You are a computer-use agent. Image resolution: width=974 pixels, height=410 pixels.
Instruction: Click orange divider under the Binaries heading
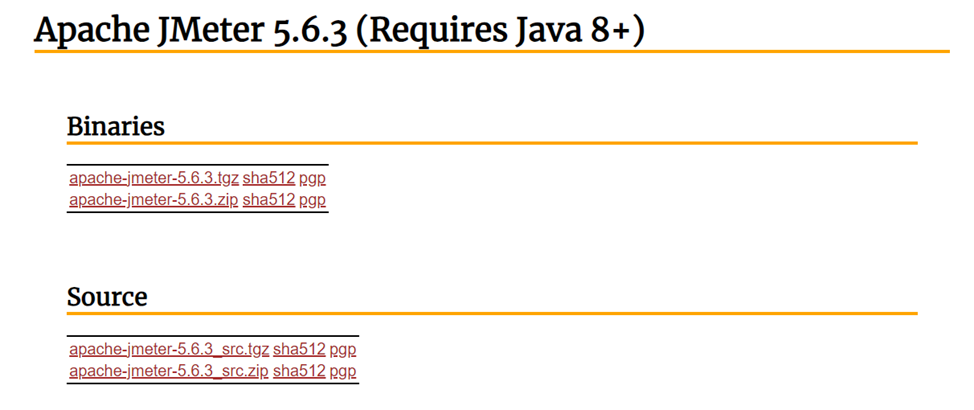click(x=492, y=143)
